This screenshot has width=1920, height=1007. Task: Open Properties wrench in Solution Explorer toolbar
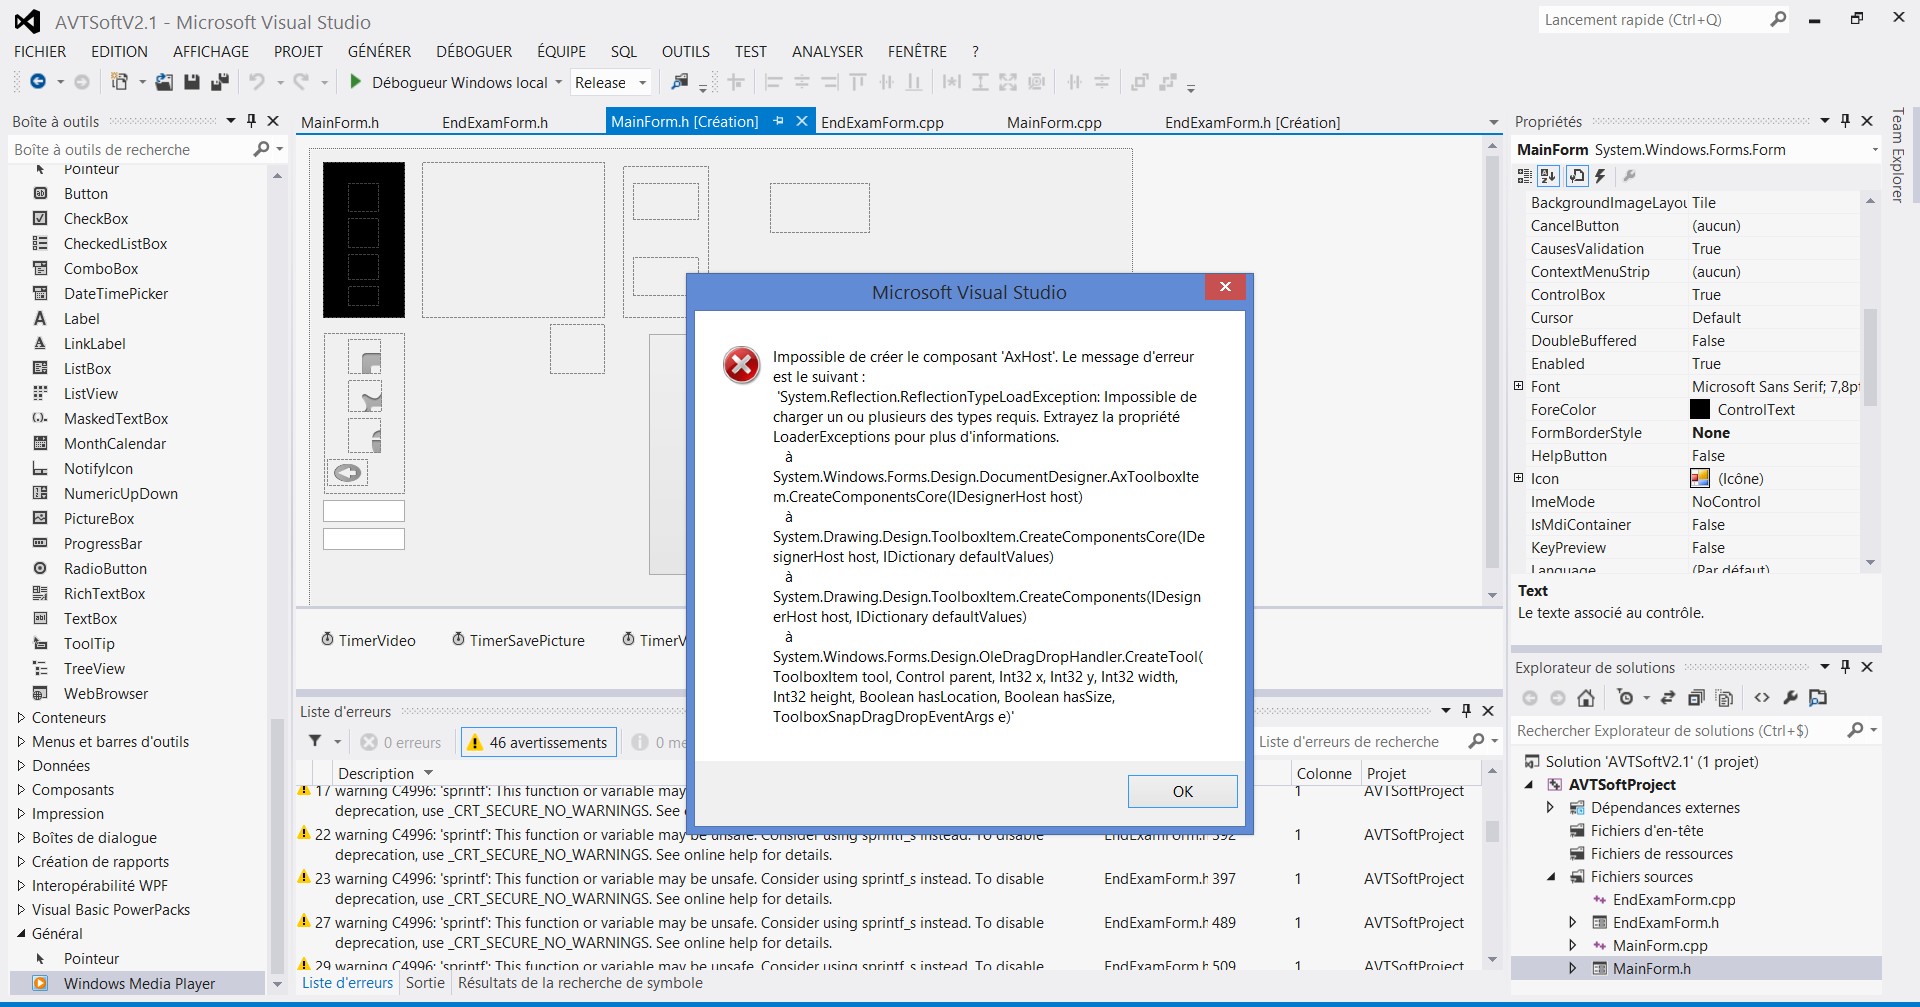[x=1790, y=698]
